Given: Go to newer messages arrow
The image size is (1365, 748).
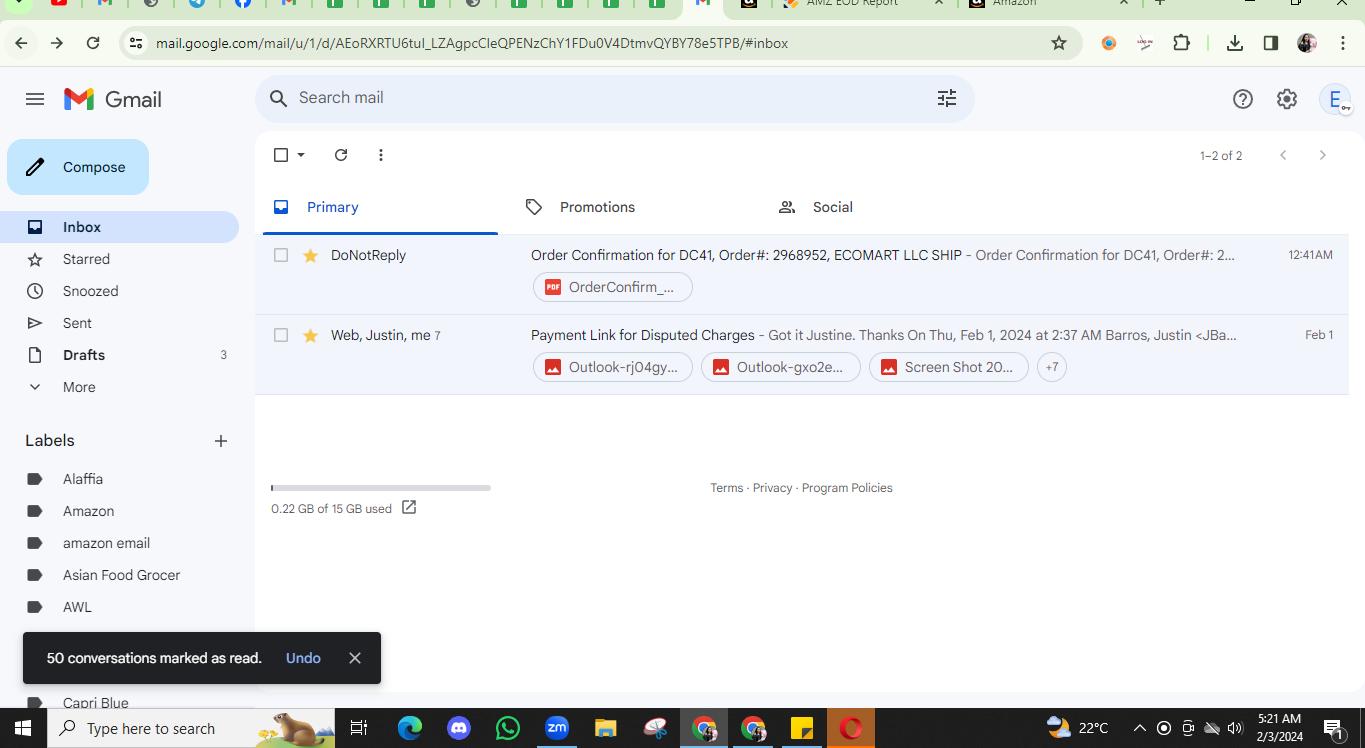Looking at the screenshot, I should (x=1283, y=155).
